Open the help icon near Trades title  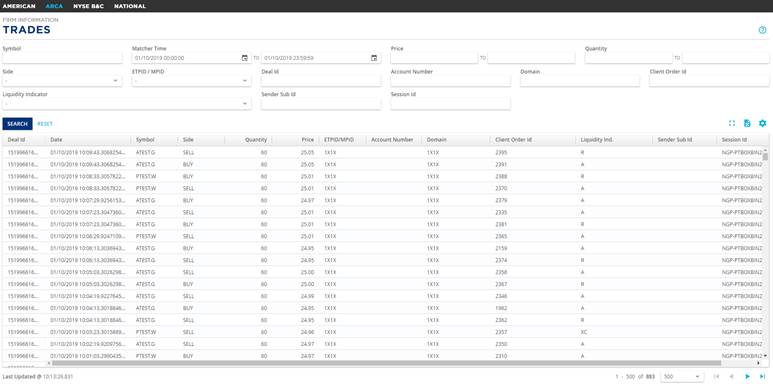(x=762, y=30)
